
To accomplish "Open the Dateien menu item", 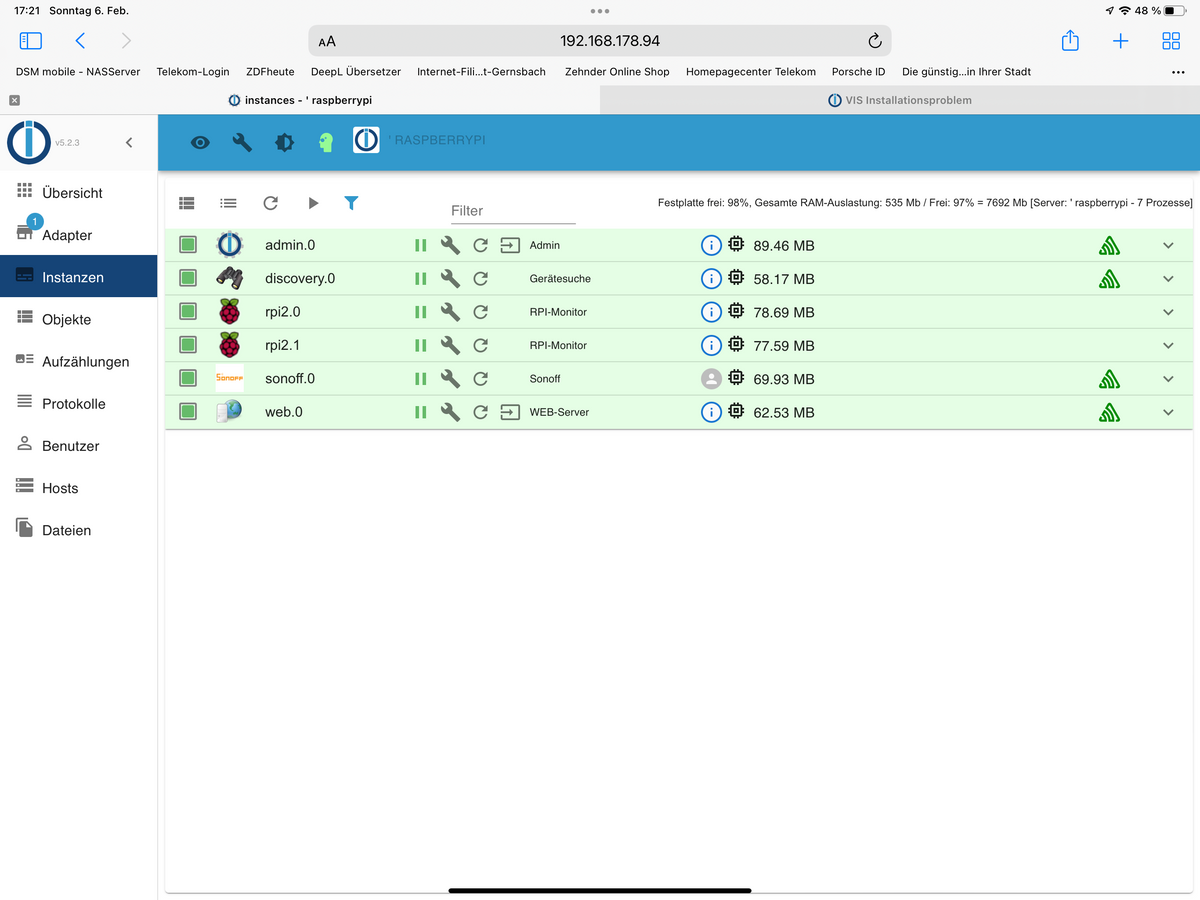I will coord(78,530).
